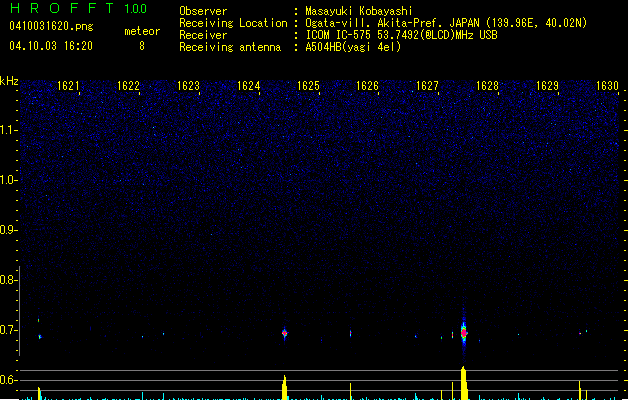The height and width of the screenshot is (400, 629).
Task: Click the Receiving antenna label
Action: (230, 47)
